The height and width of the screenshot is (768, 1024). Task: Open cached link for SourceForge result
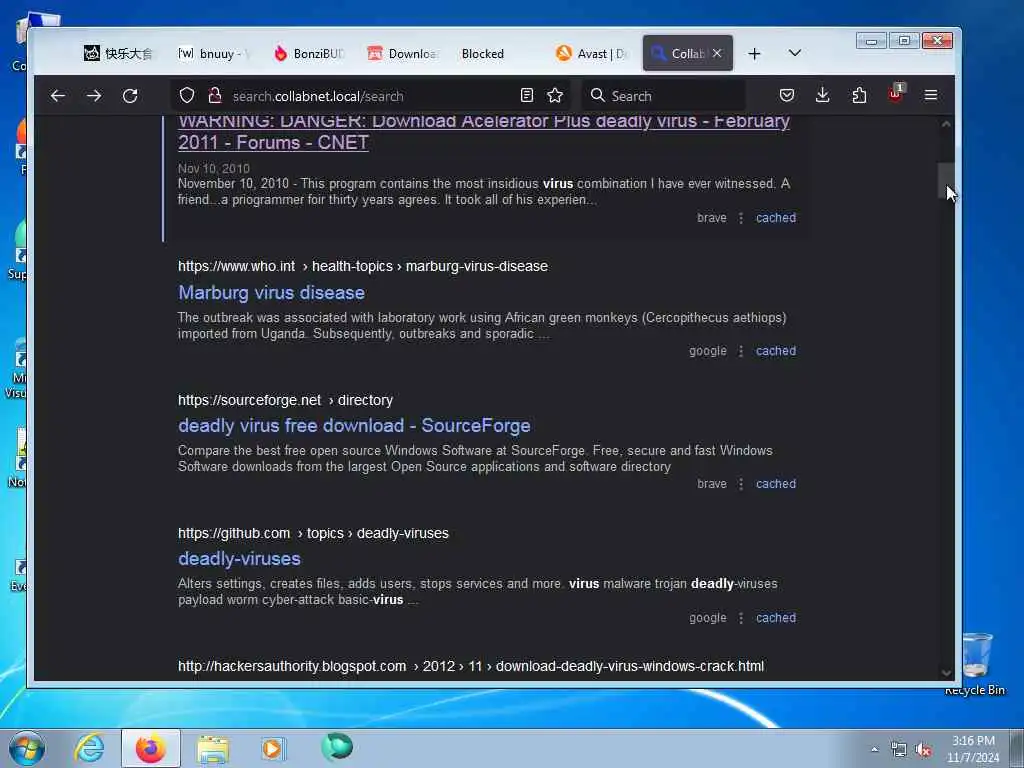coord(776,484)
